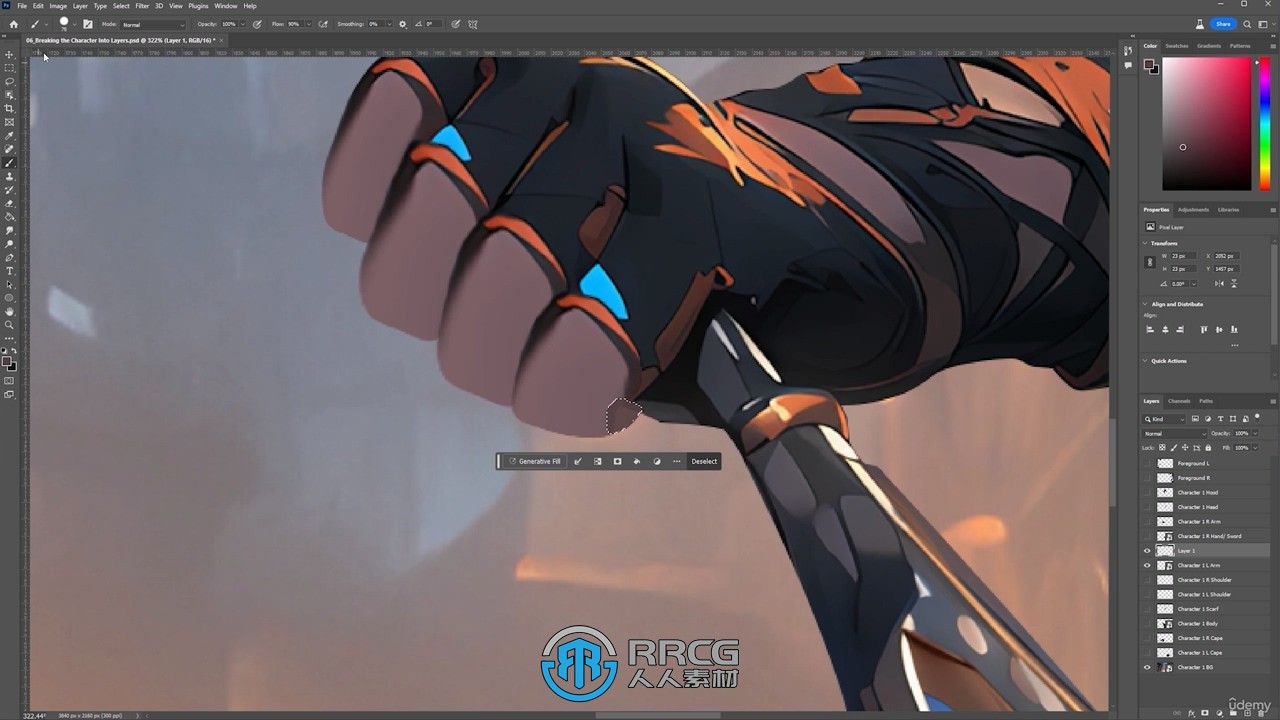Open the Filter menu
The height and width of the screenshot is (720, 1280).
click(x=142, y=6)
